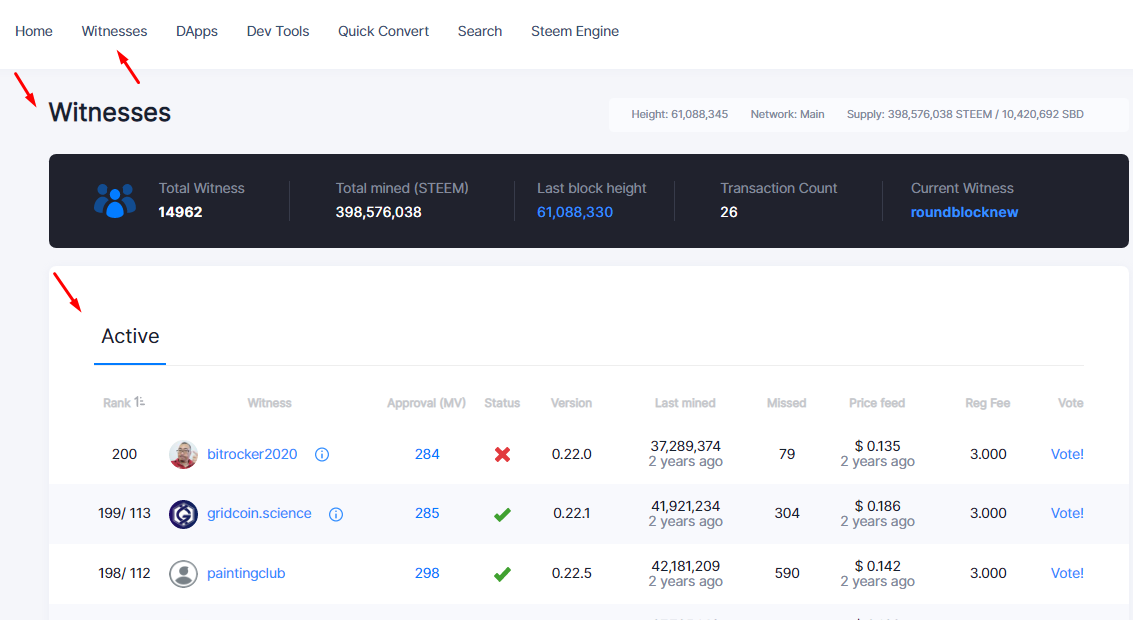Open paintingclub witness profile

tap(246, 573)
